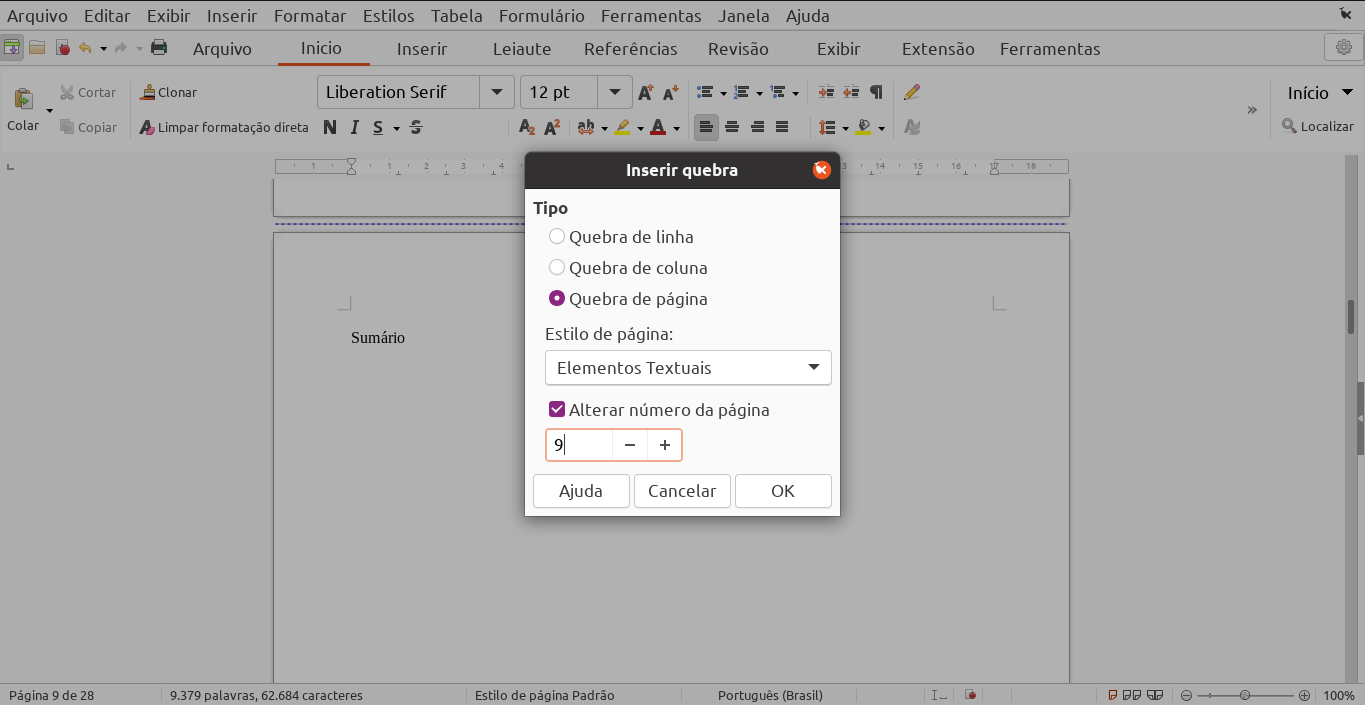
Task: Align text left icon
Action: tap(707, 127)
